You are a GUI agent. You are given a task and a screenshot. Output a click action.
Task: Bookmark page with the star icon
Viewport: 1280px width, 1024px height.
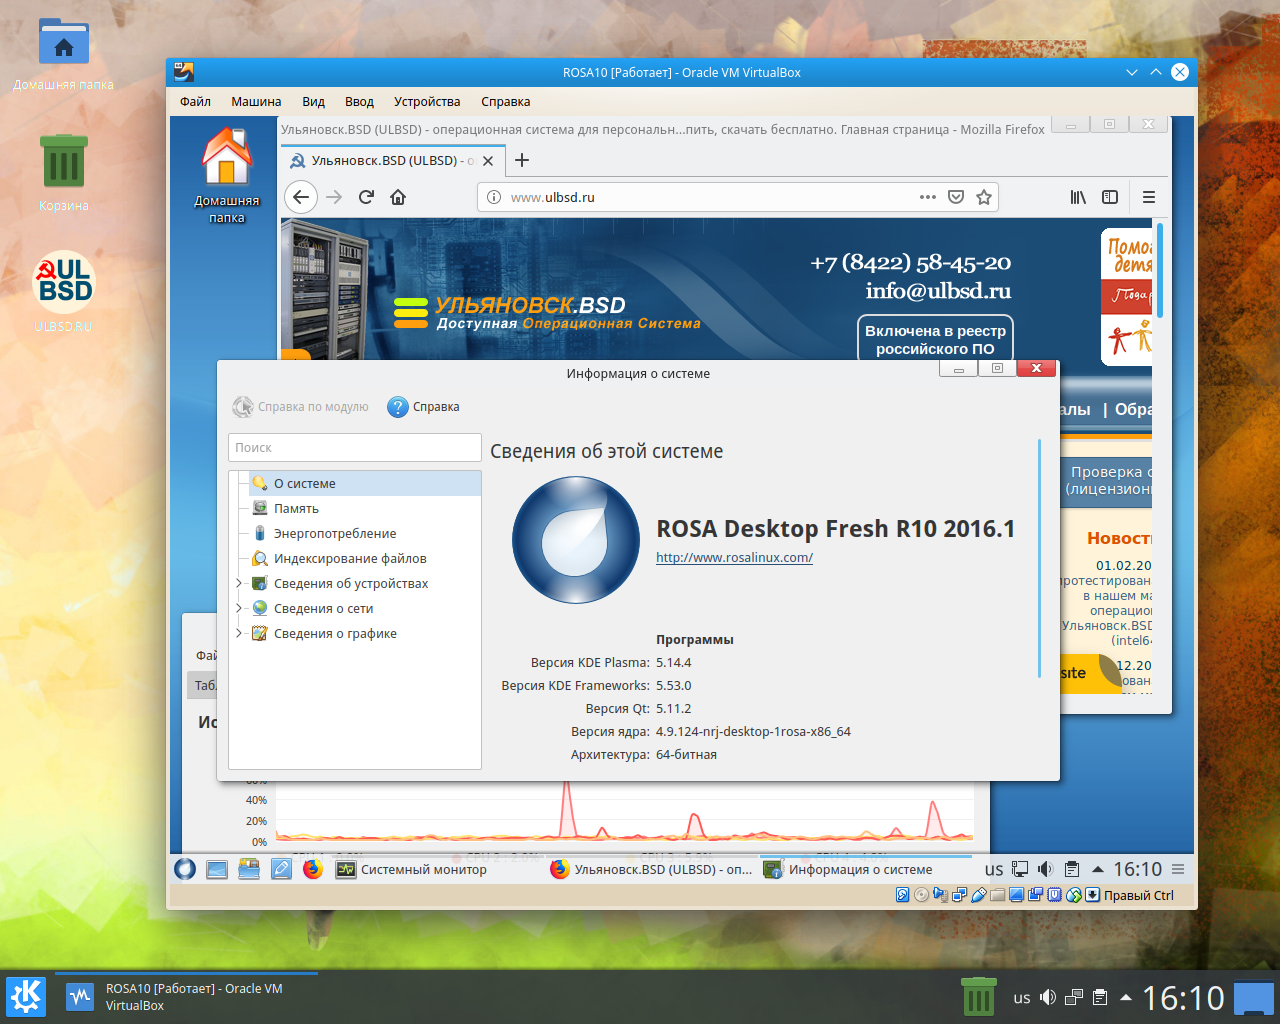click(984, 197)
